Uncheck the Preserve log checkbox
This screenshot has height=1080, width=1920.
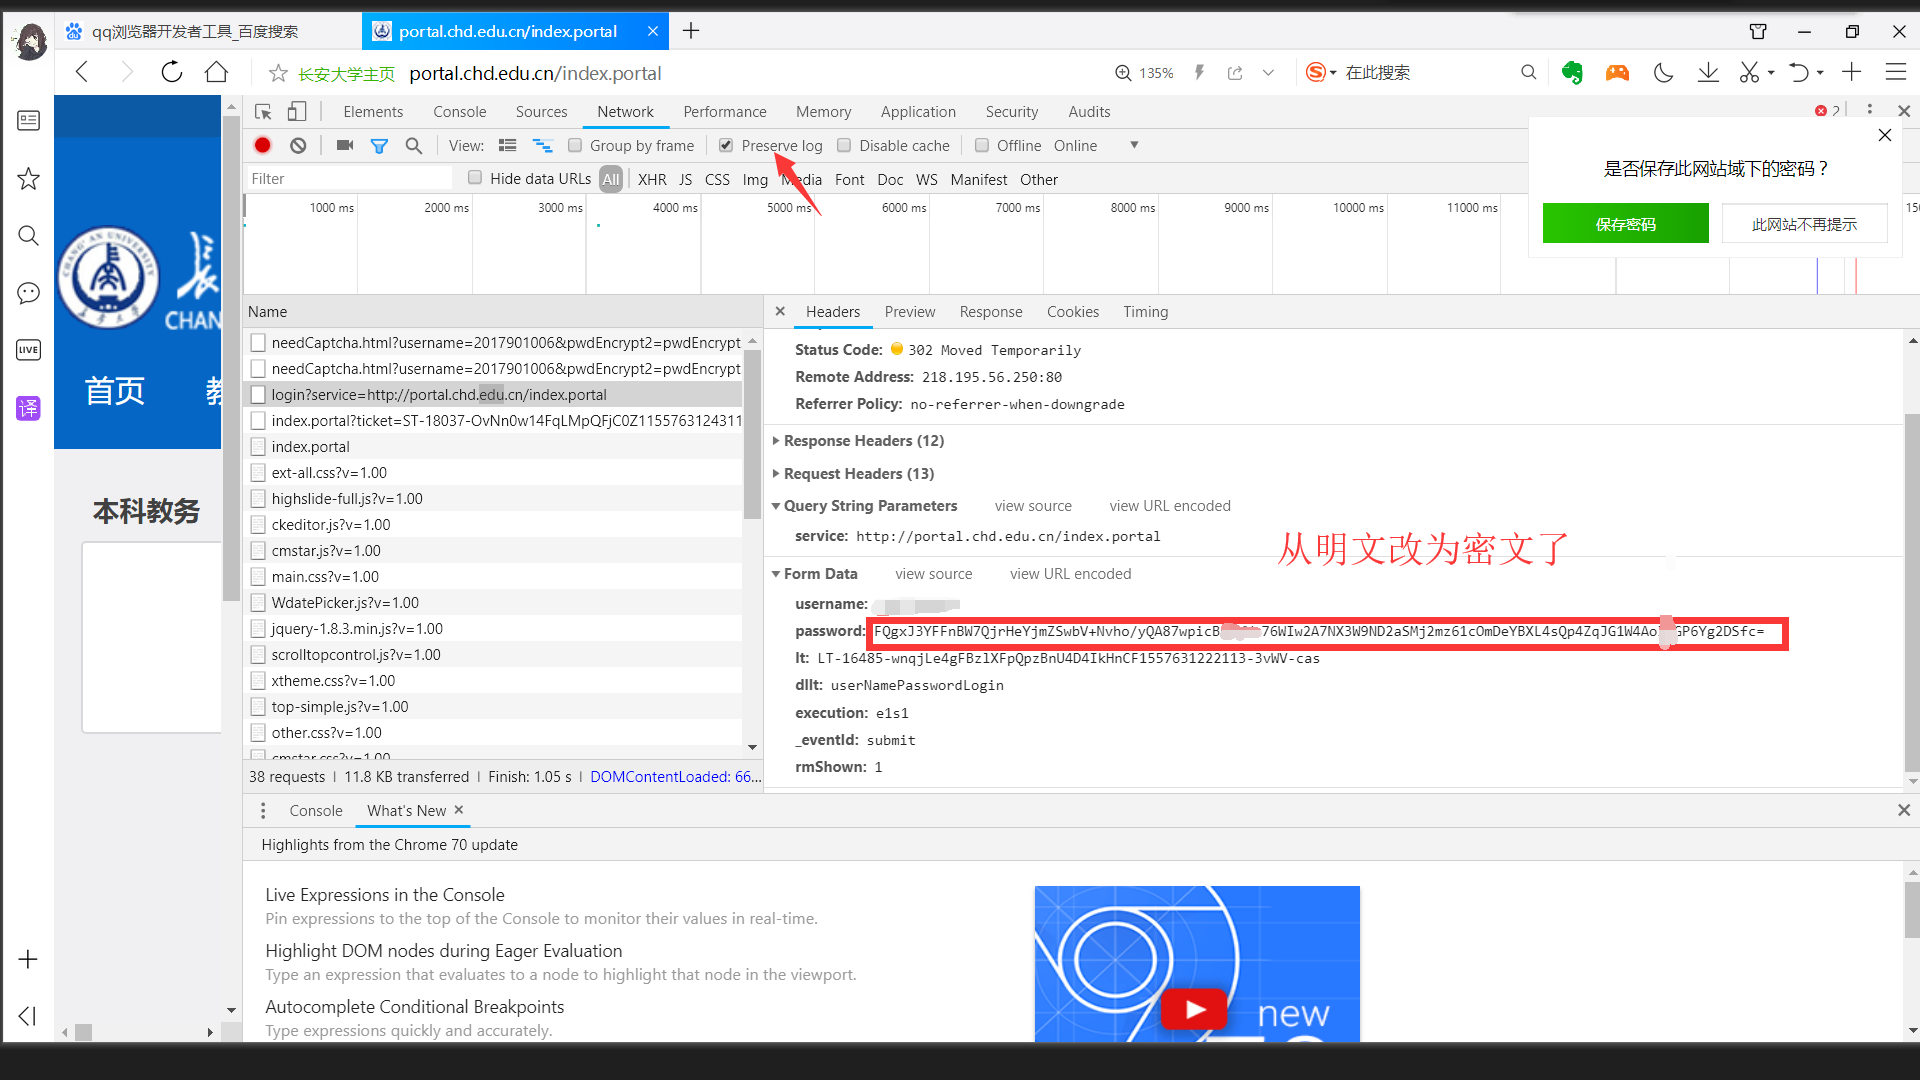pos(726,145)
